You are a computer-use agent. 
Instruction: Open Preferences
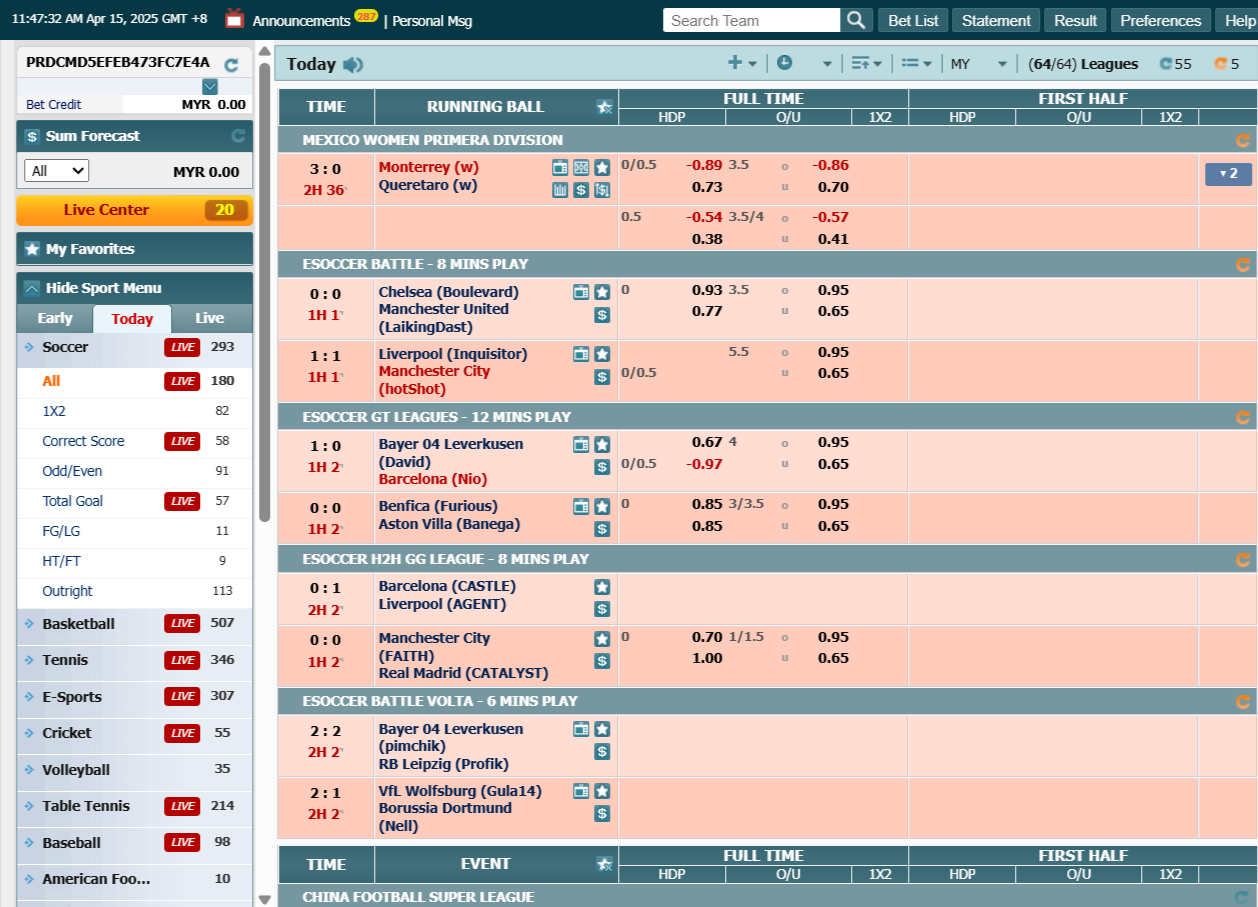[1160, 20]
